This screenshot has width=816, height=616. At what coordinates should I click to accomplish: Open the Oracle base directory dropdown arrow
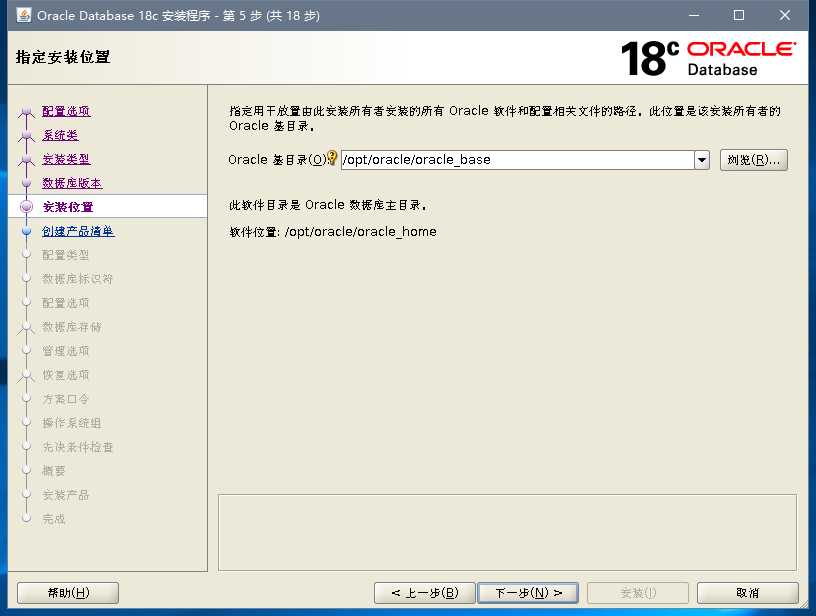point(702,160)
